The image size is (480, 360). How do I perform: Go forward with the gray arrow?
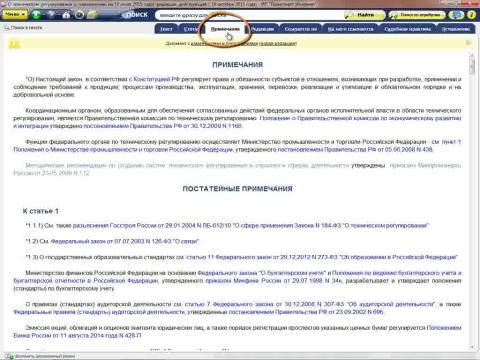[x=51, y=15]
